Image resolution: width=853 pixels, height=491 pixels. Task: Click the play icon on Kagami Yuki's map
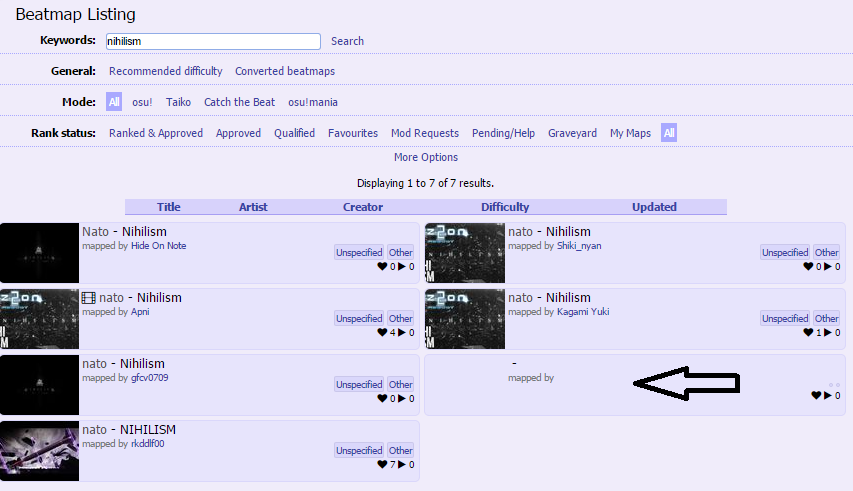click(828, 332)
